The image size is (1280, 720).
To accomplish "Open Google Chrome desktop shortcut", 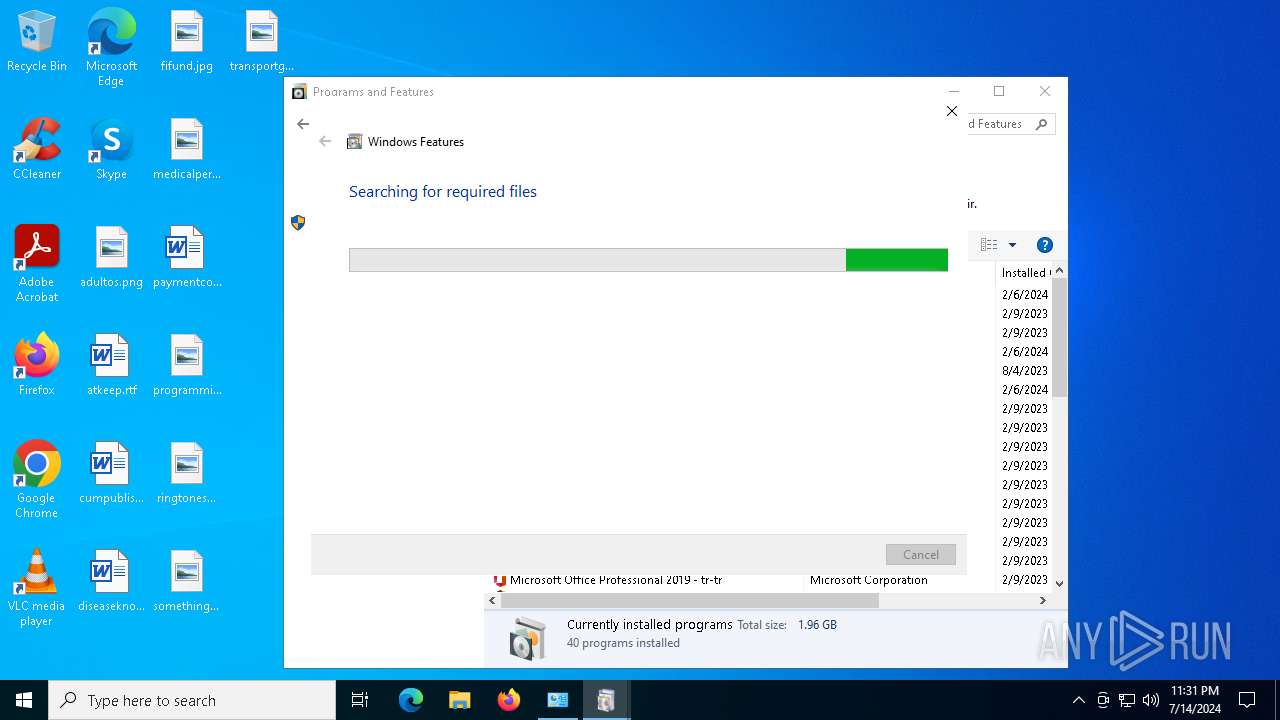I will tap(37, 480).
